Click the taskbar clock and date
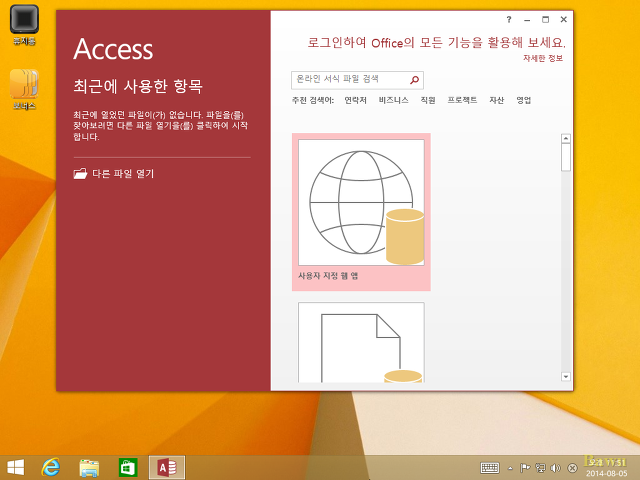The image size is (640, 480). coord(606,468)
